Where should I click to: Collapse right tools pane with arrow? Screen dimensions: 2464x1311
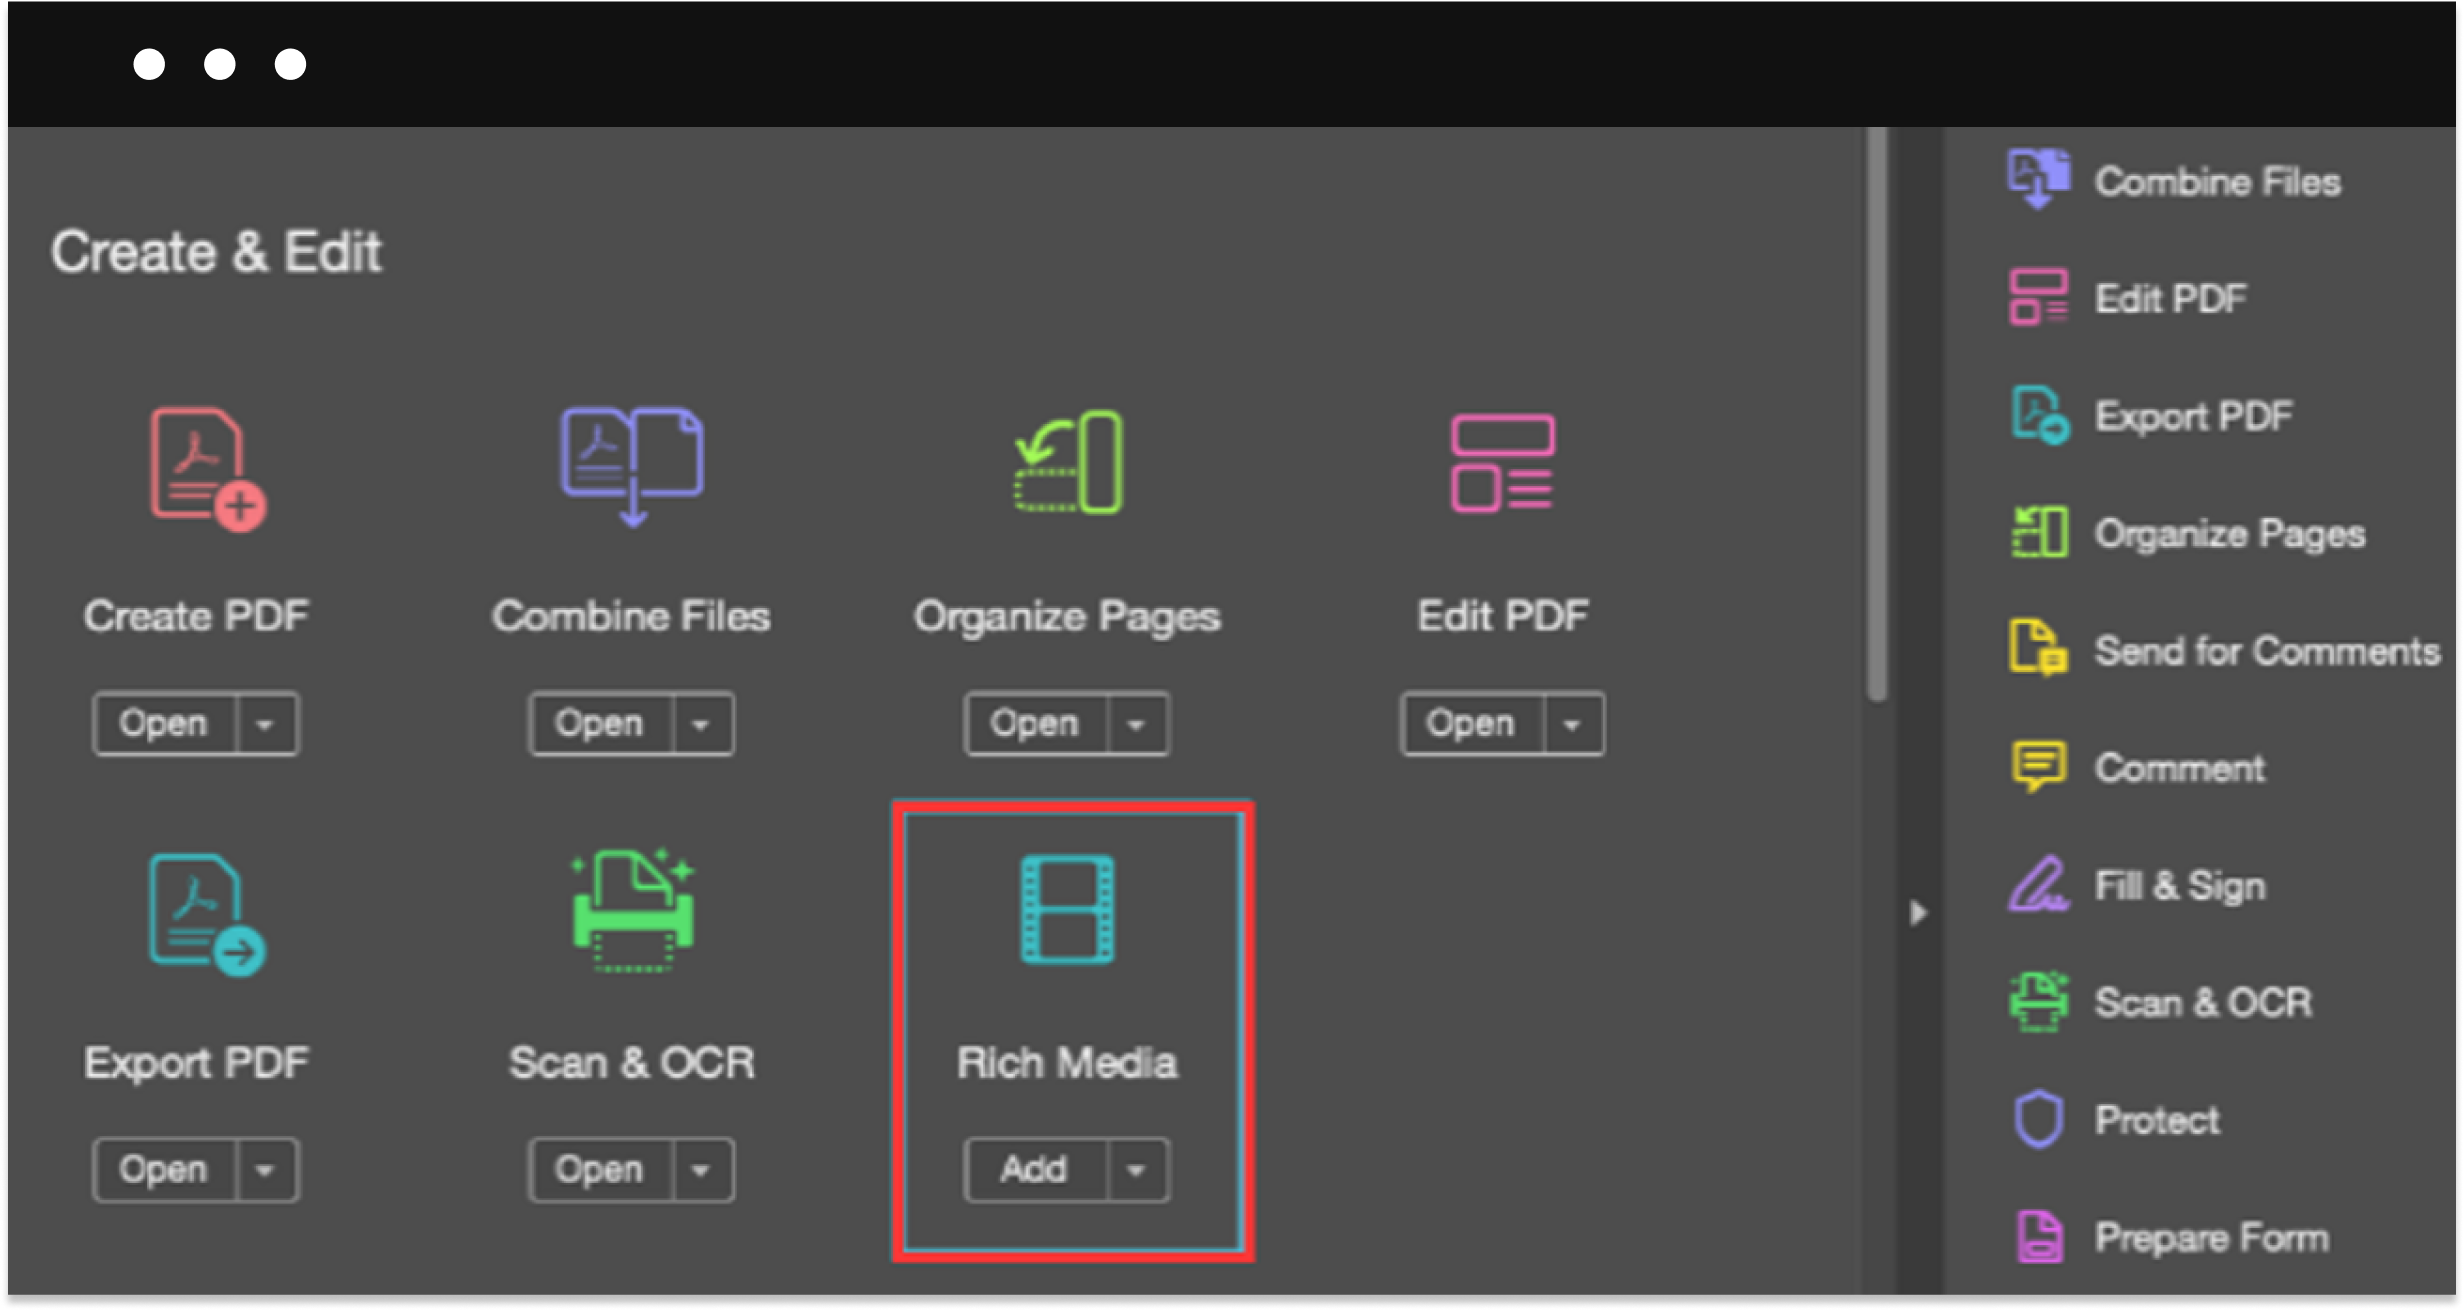point(1917,913)
